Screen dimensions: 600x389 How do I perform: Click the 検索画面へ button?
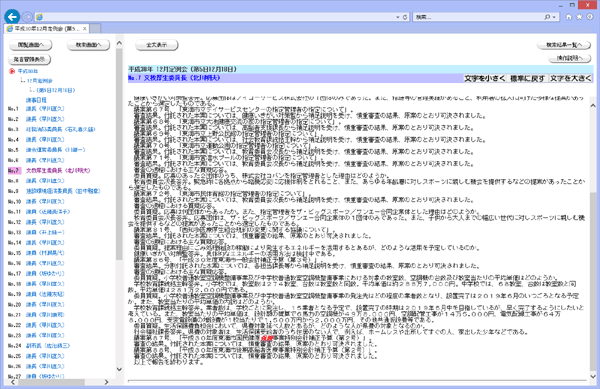point(88,45)
